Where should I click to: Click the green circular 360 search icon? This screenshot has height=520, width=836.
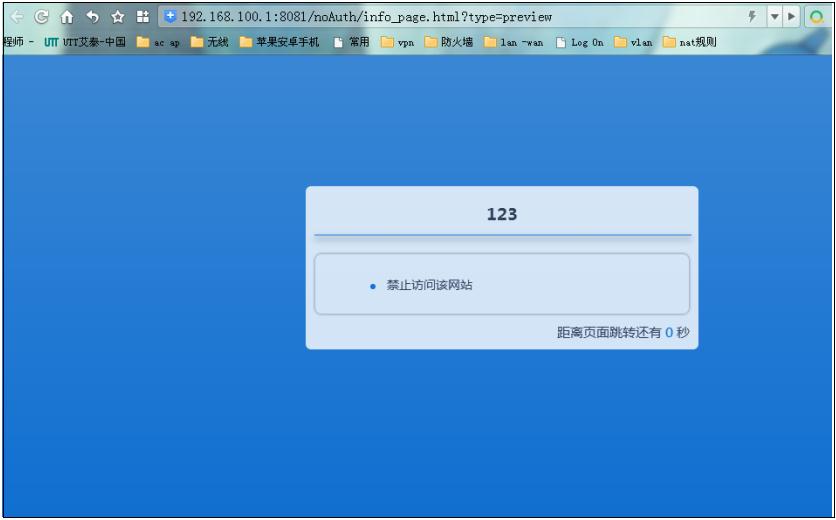(817, 17)
